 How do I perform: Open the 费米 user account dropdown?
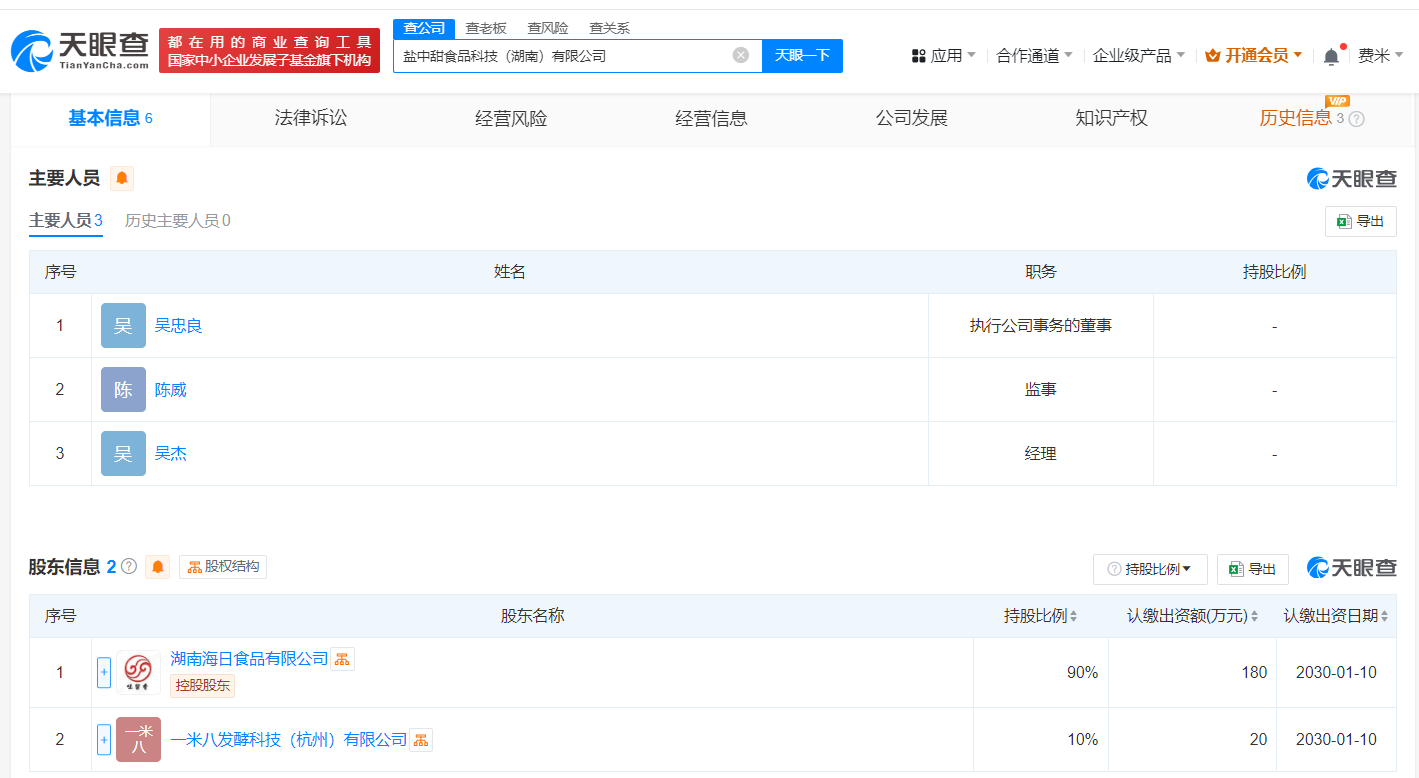pos(1381,56)
